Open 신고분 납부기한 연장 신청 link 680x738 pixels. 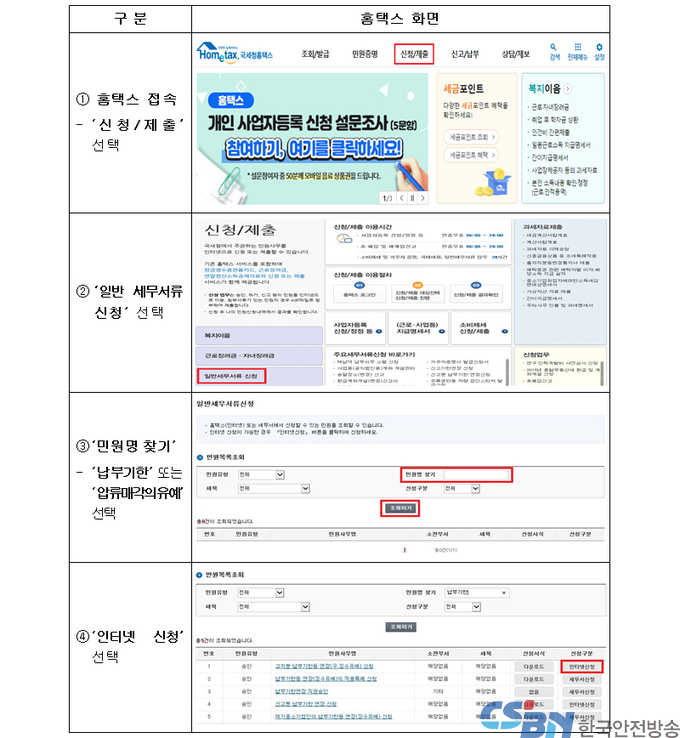tap(306, 704)
